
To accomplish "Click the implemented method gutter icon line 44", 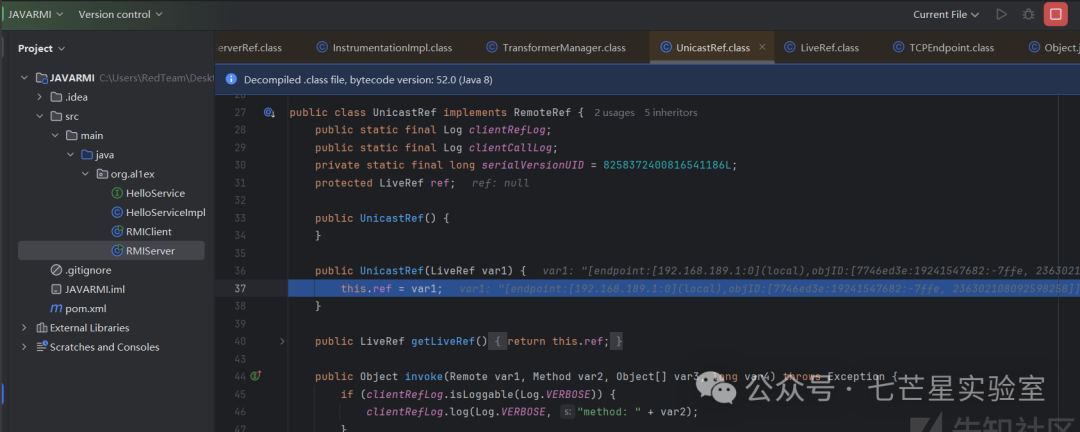I will tap(257, 376).
